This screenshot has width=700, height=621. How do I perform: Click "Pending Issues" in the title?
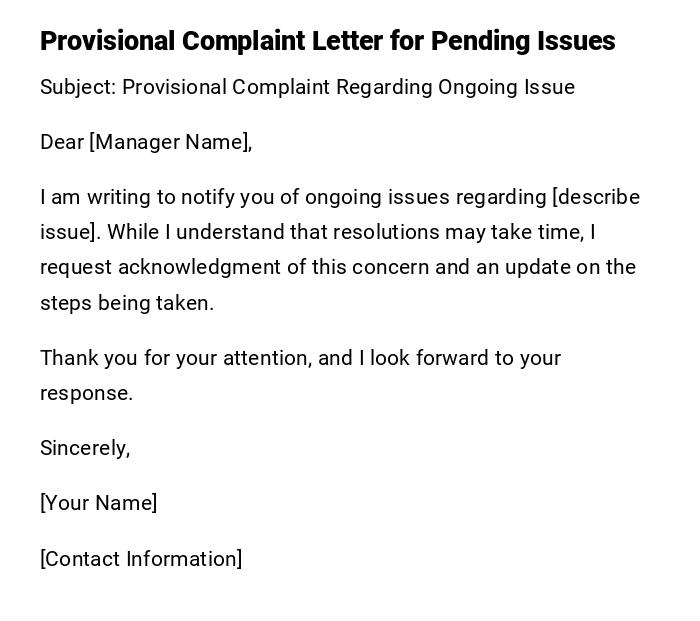[523, 41]
